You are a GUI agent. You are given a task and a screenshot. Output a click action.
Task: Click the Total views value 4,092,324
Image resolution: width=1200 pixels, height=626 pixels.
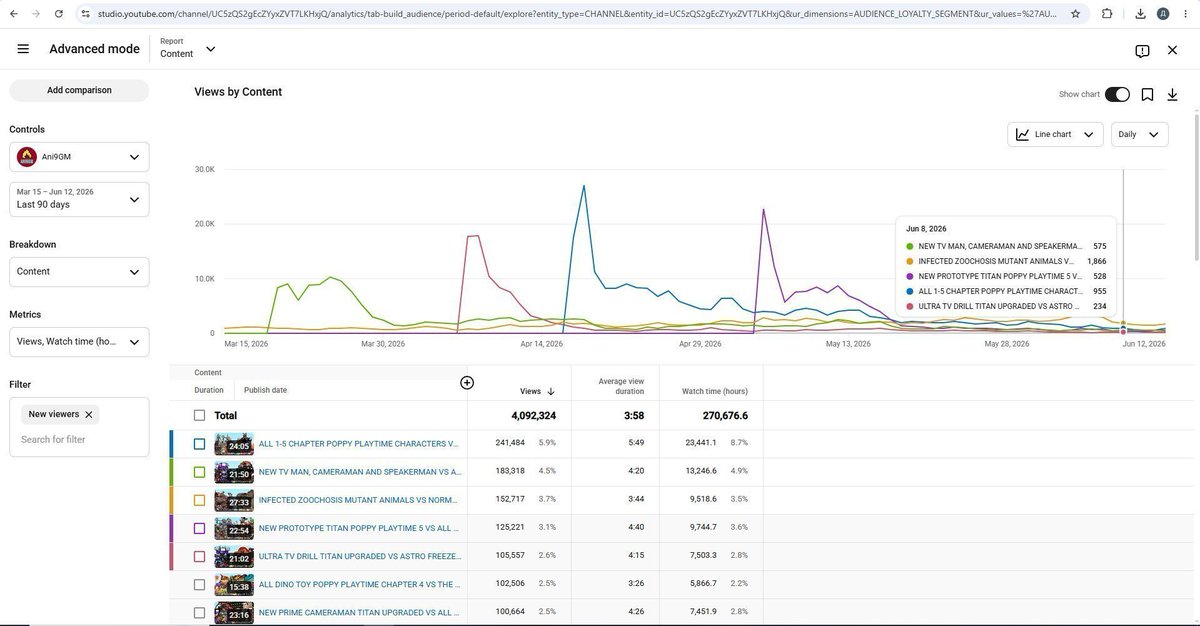pyautogui.click(x=533, y=415)
